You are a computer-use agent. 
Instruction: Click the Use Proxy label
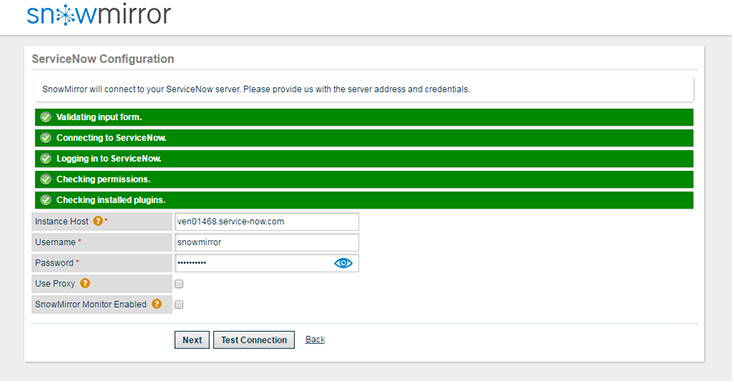click(55, 284)
